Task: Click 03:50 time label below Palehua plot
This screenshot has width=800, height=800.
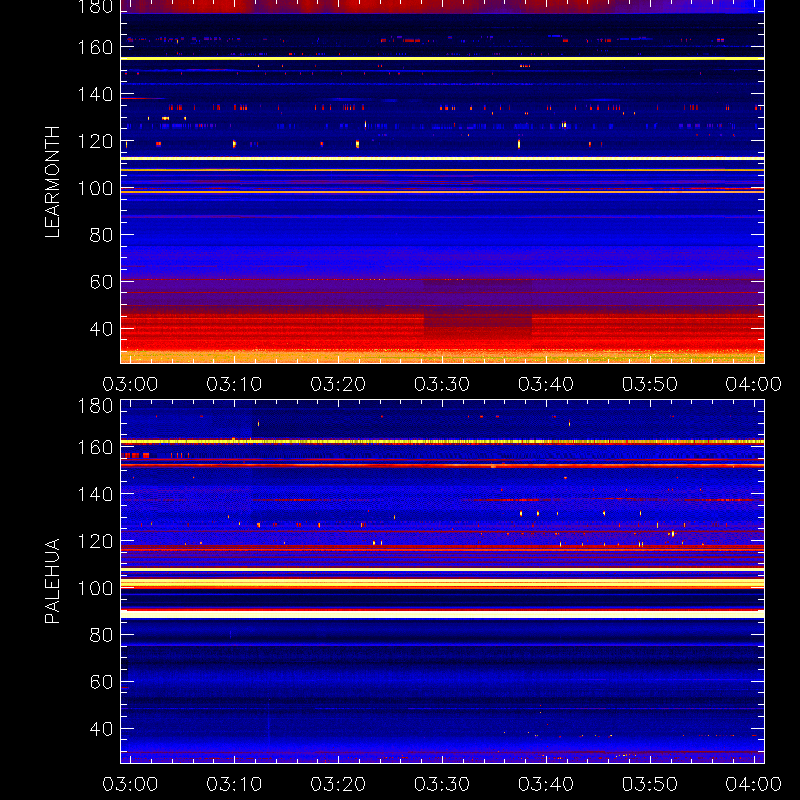Action: (649, 784)
